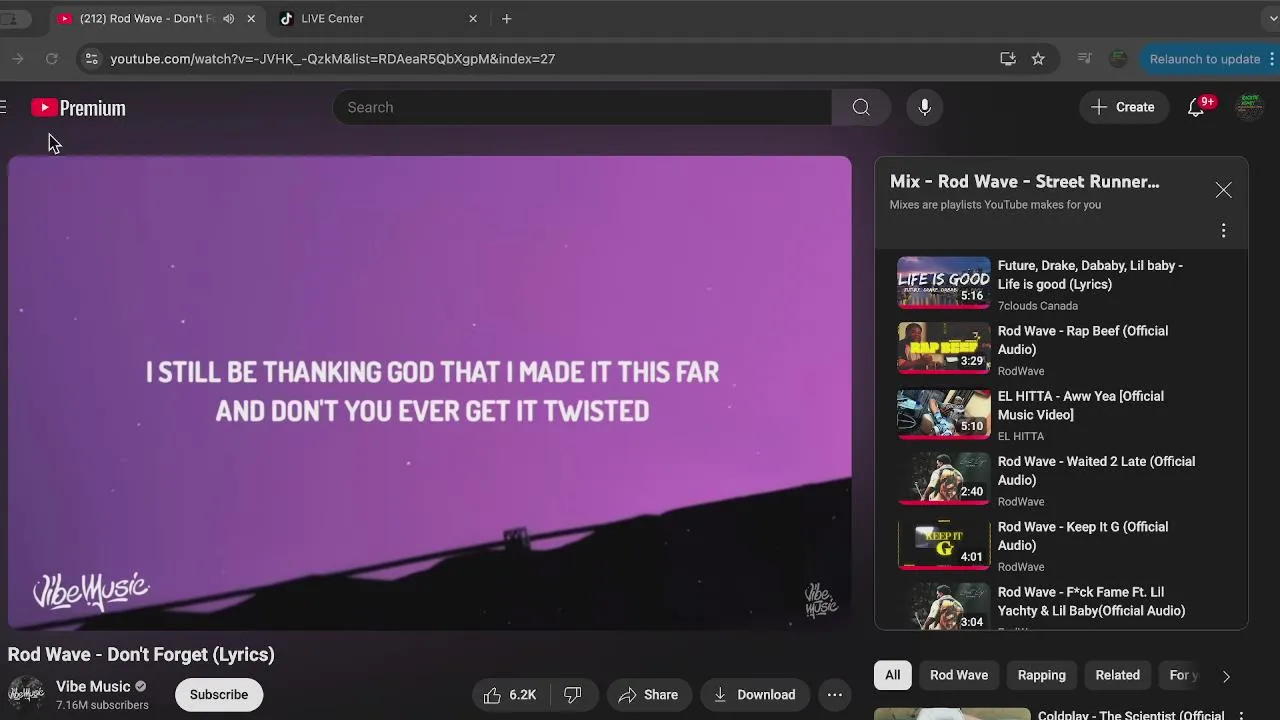Open the notifications bell
This screenshot has height=720, width=1280.
coord(1196,107)
